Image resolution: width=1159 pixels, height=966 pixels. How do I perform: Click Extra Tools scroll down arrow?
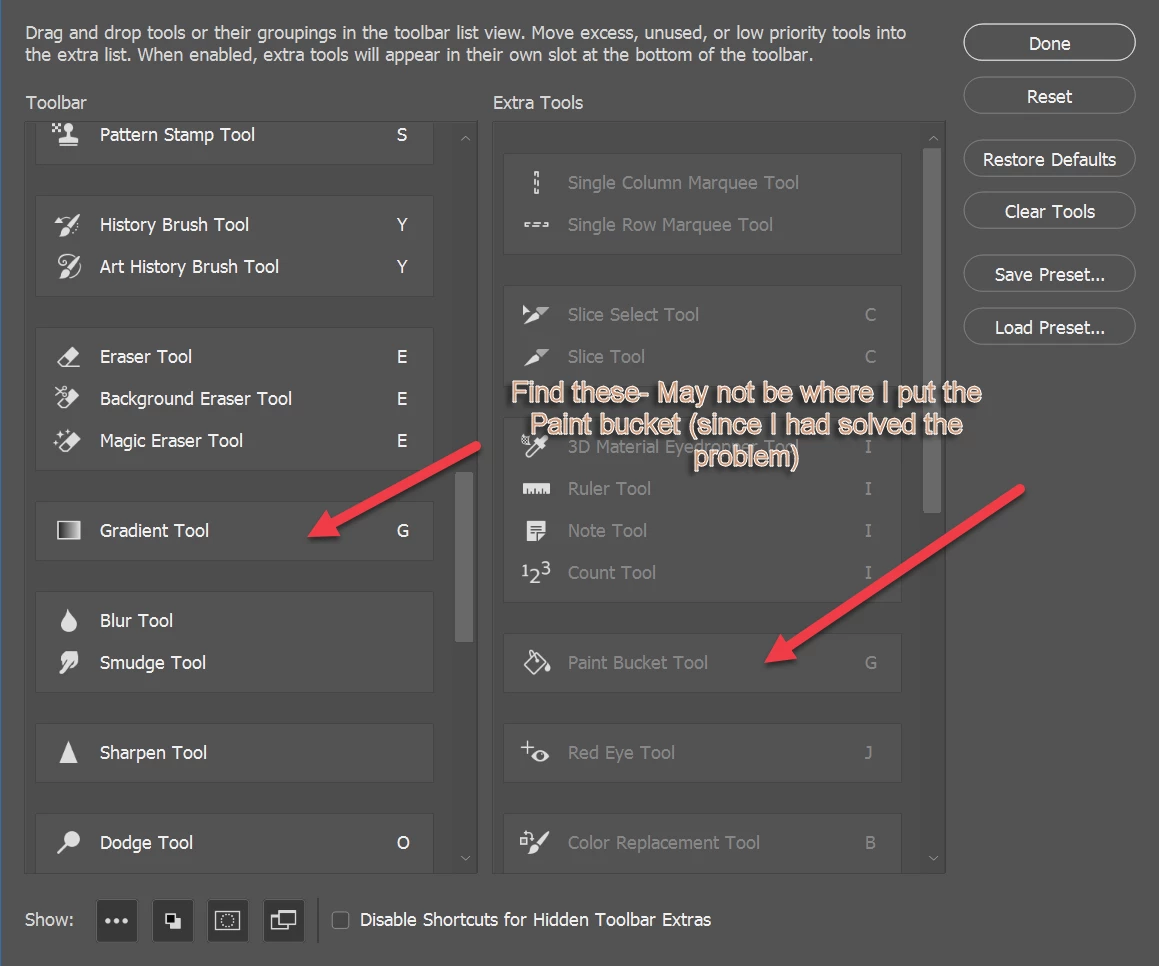click(933, 858)
